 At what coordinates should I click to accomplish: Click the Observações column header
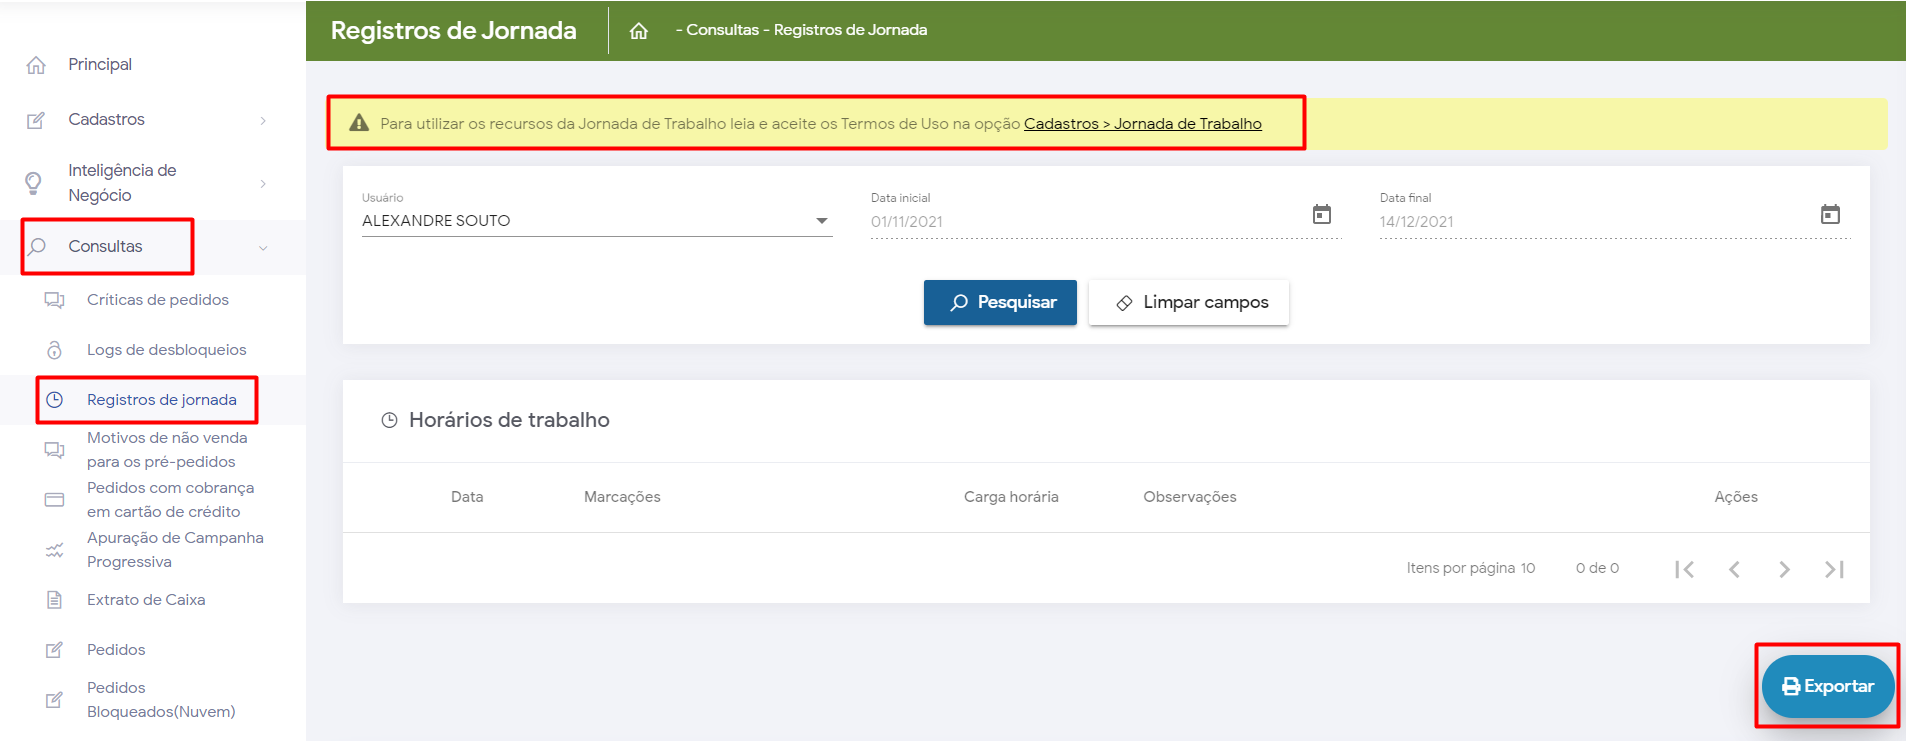[x=1190, y=497]
